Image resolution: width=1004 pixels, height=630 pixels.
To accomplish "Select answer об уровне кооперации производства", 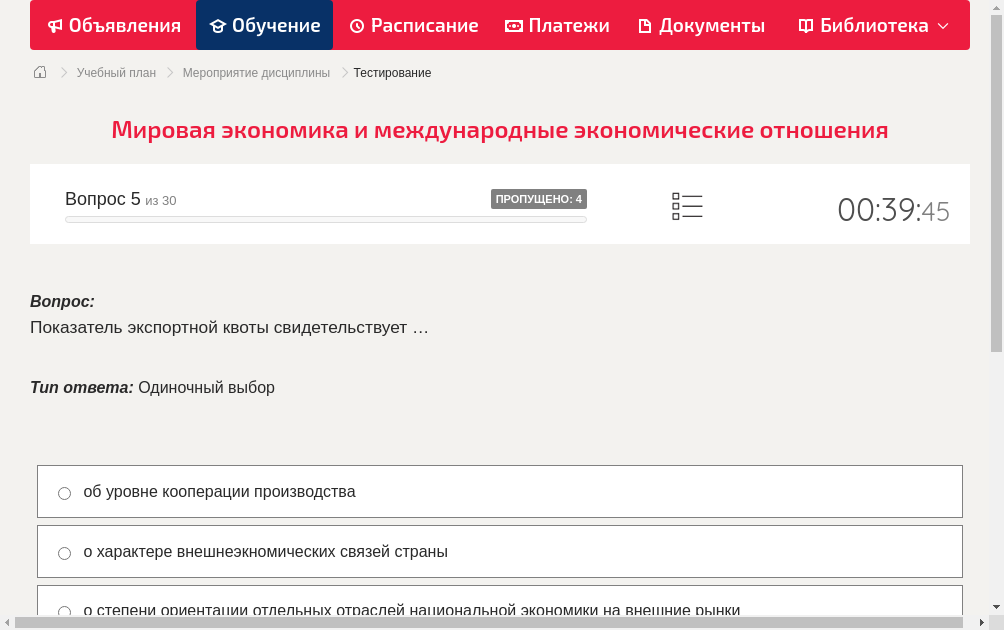I will pos(64,492).
